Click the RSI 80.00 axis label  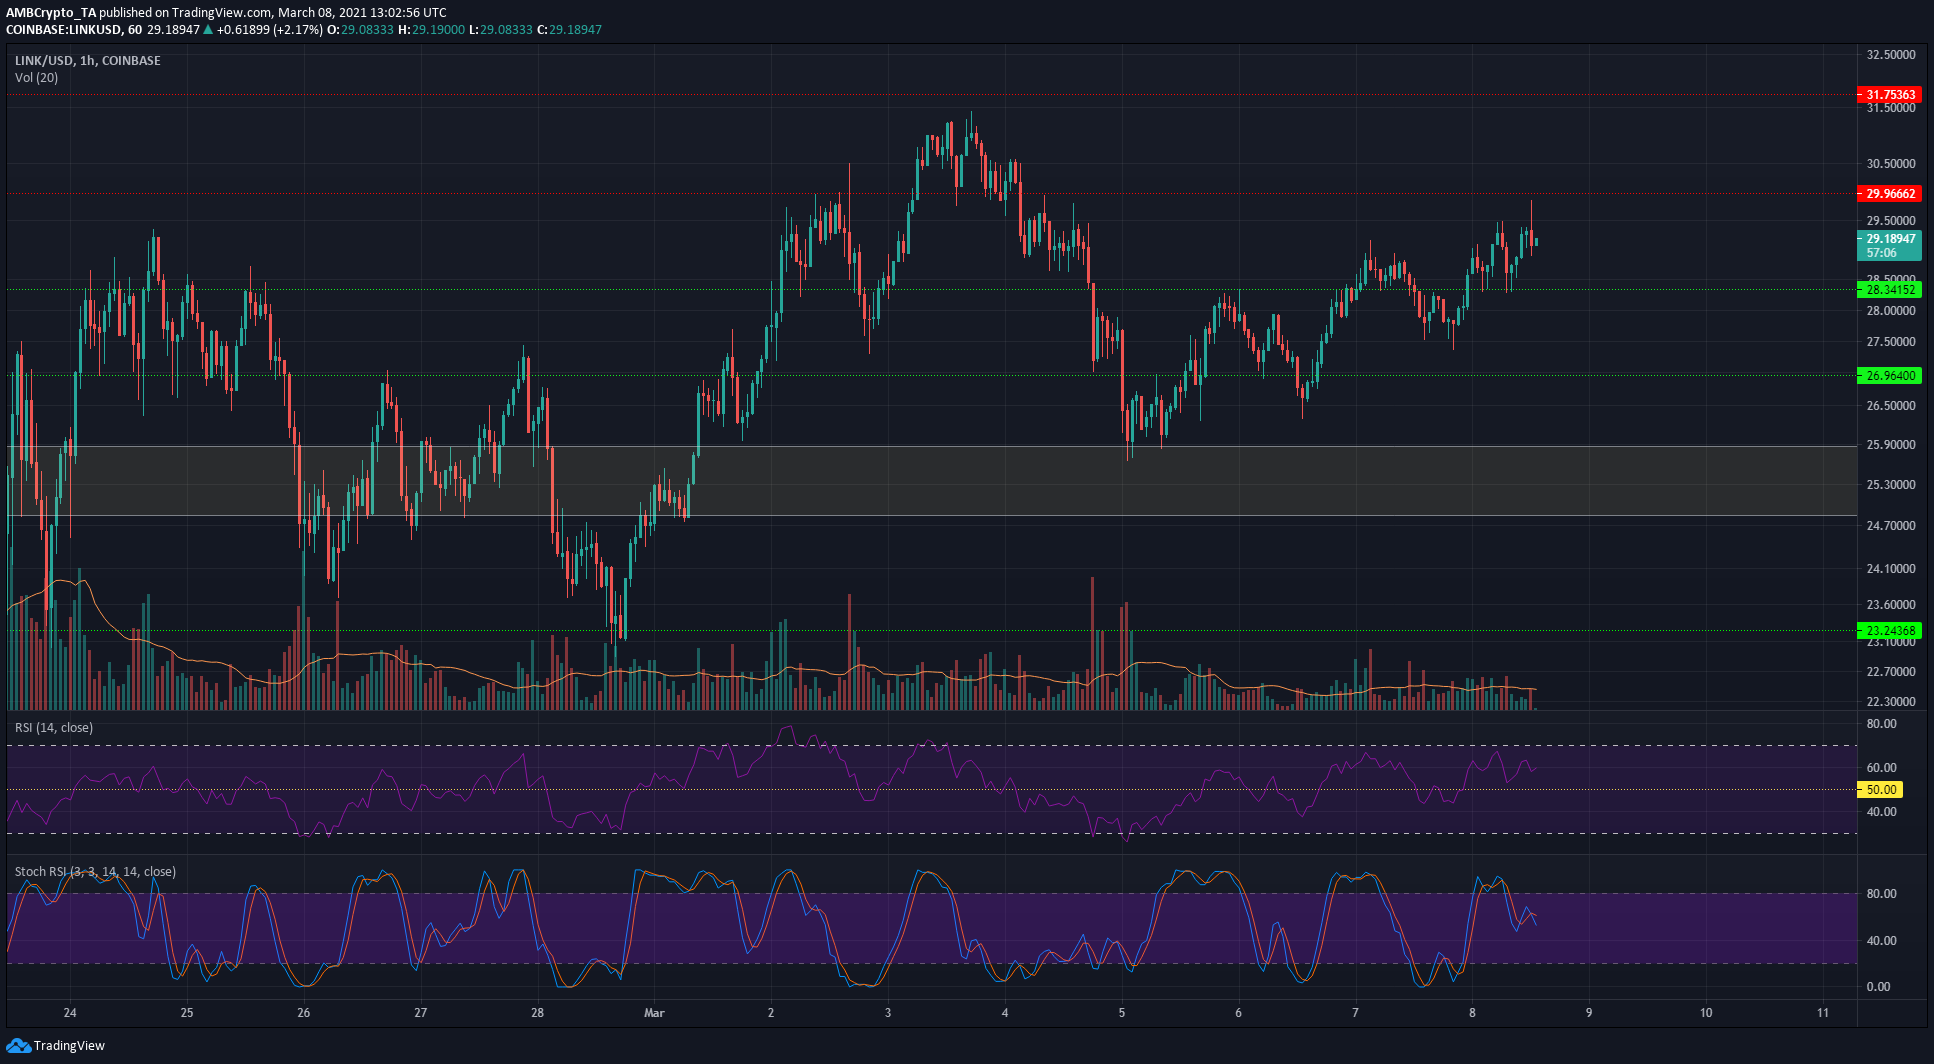pos(1881,724)
